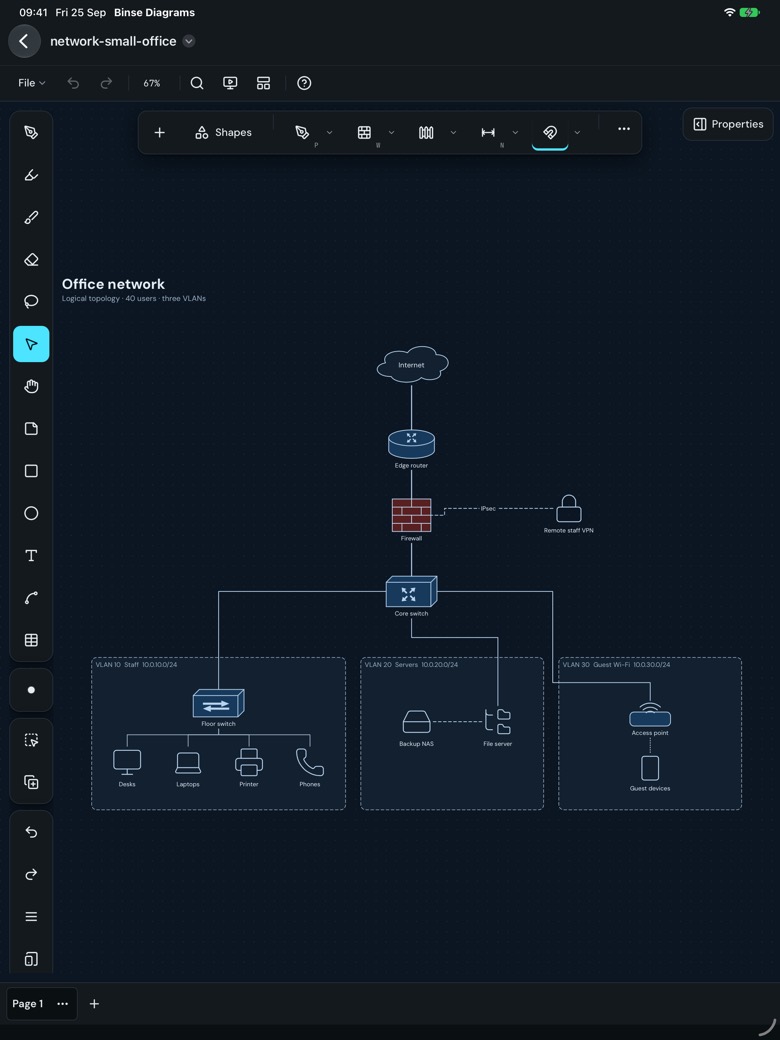Select the Highlighter tool
The height and width of the screenshot is (1040, 780).
click(x=31, y=175)
